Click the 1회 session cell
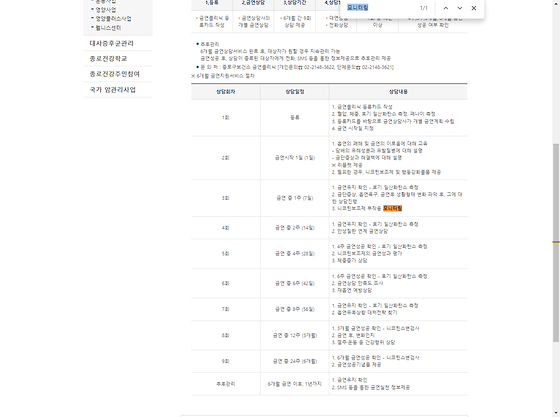 [x=226, y=117]
